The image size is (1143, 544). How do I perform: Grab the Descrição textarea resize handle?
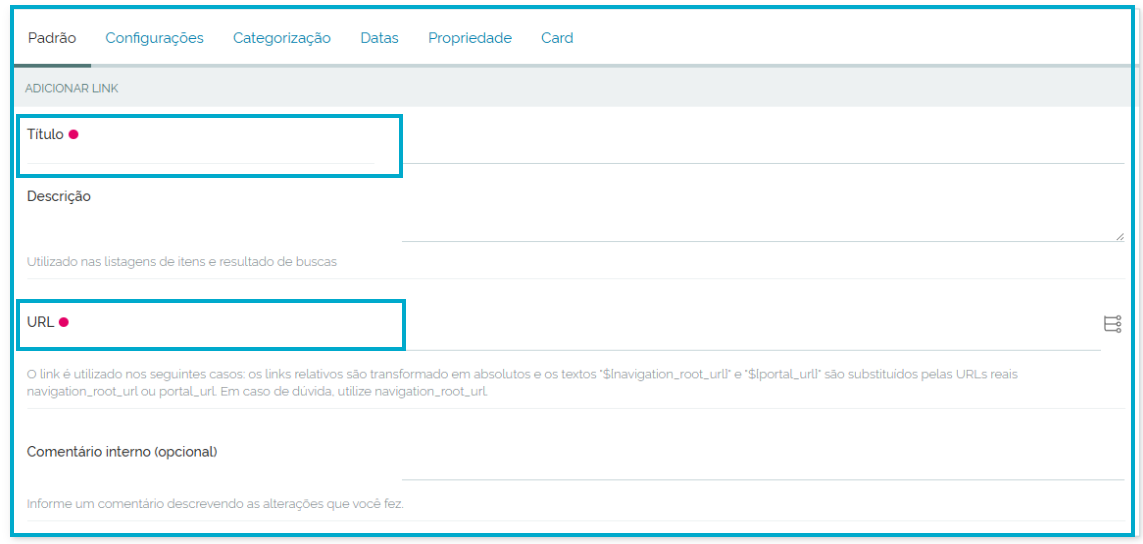tap(1119, 236)
